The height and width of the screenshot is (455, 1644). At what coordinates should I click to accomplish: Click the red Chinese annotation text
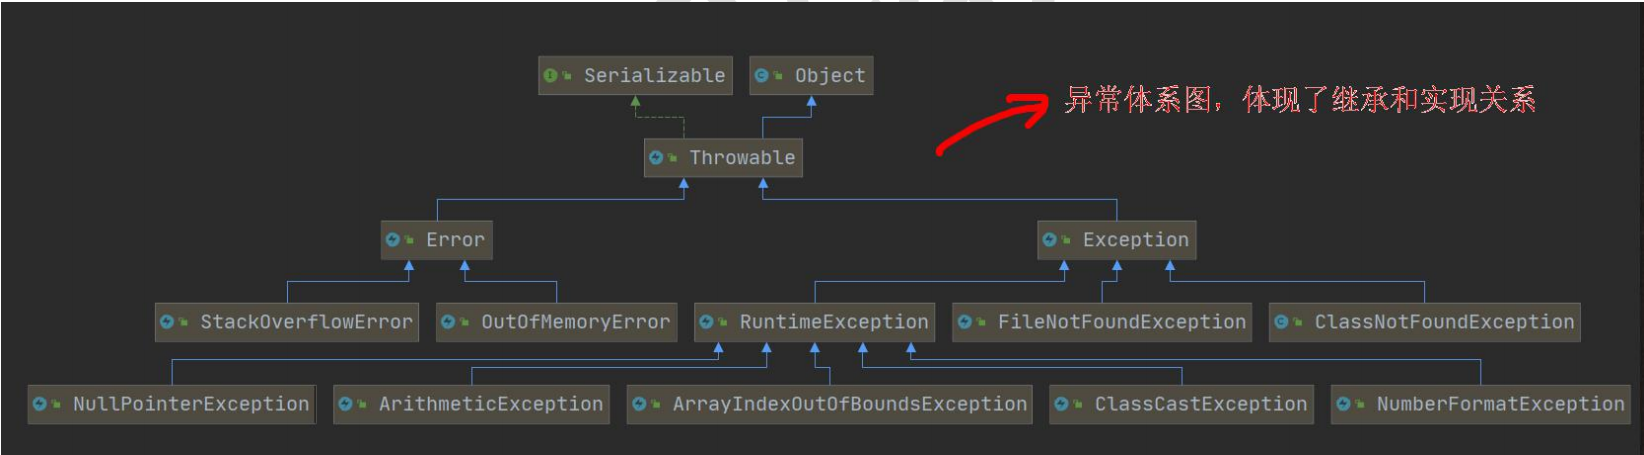coord(1299,100)
